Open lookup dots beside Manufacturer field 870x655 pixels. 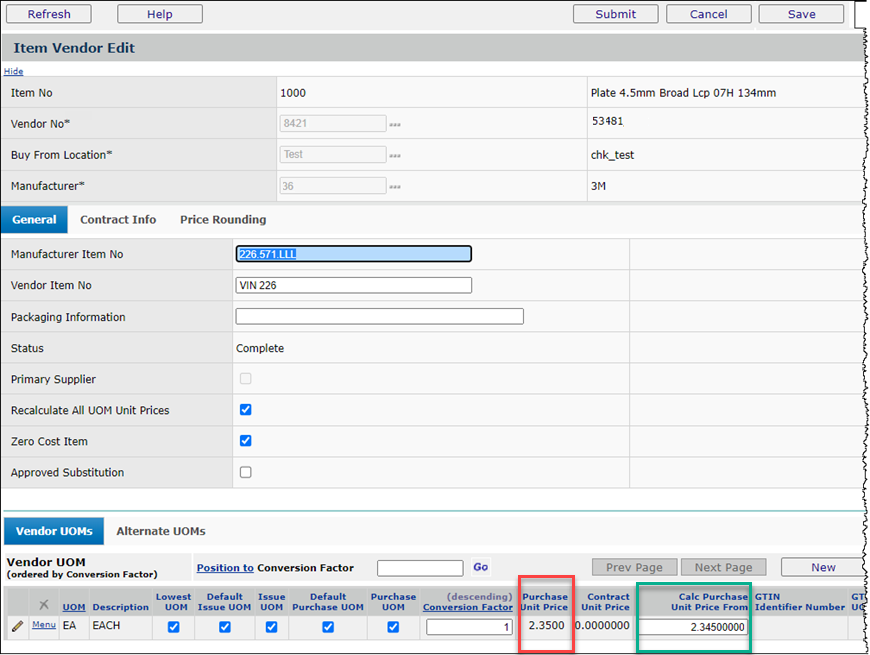pos(395,187)
